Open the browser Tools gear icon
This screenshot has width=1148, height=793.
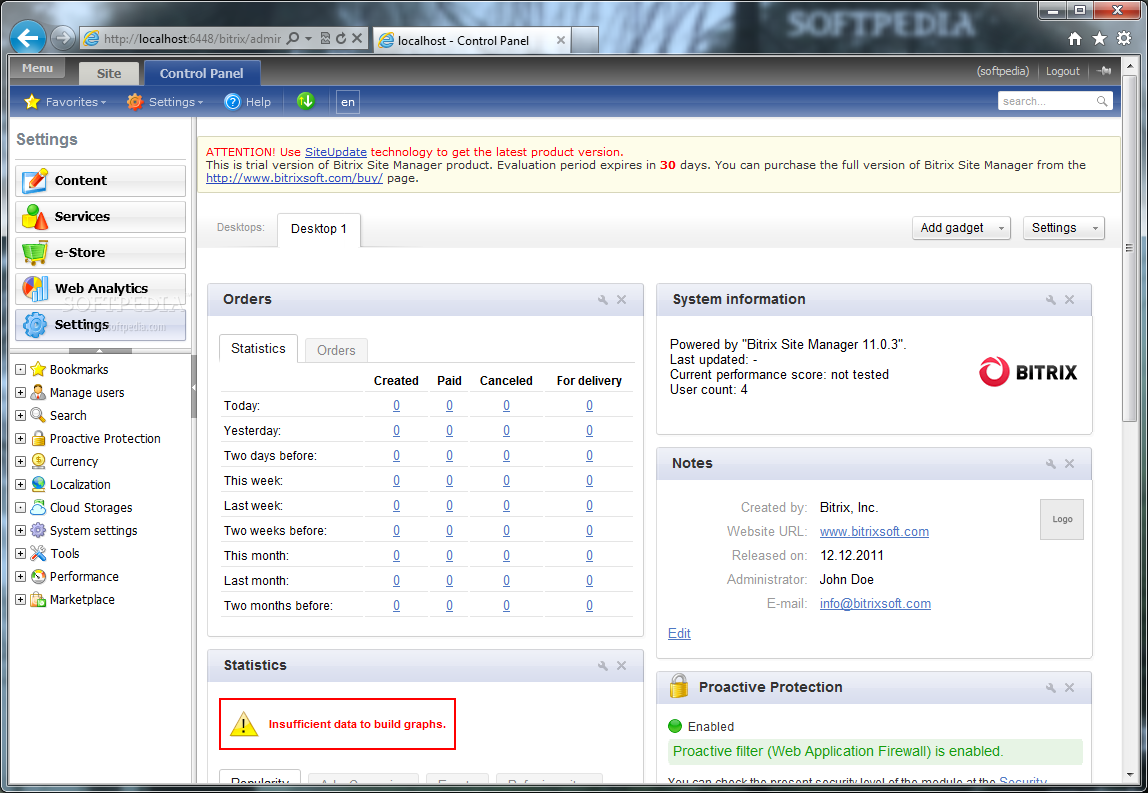pyautogui.click(x=1124, y=39)
